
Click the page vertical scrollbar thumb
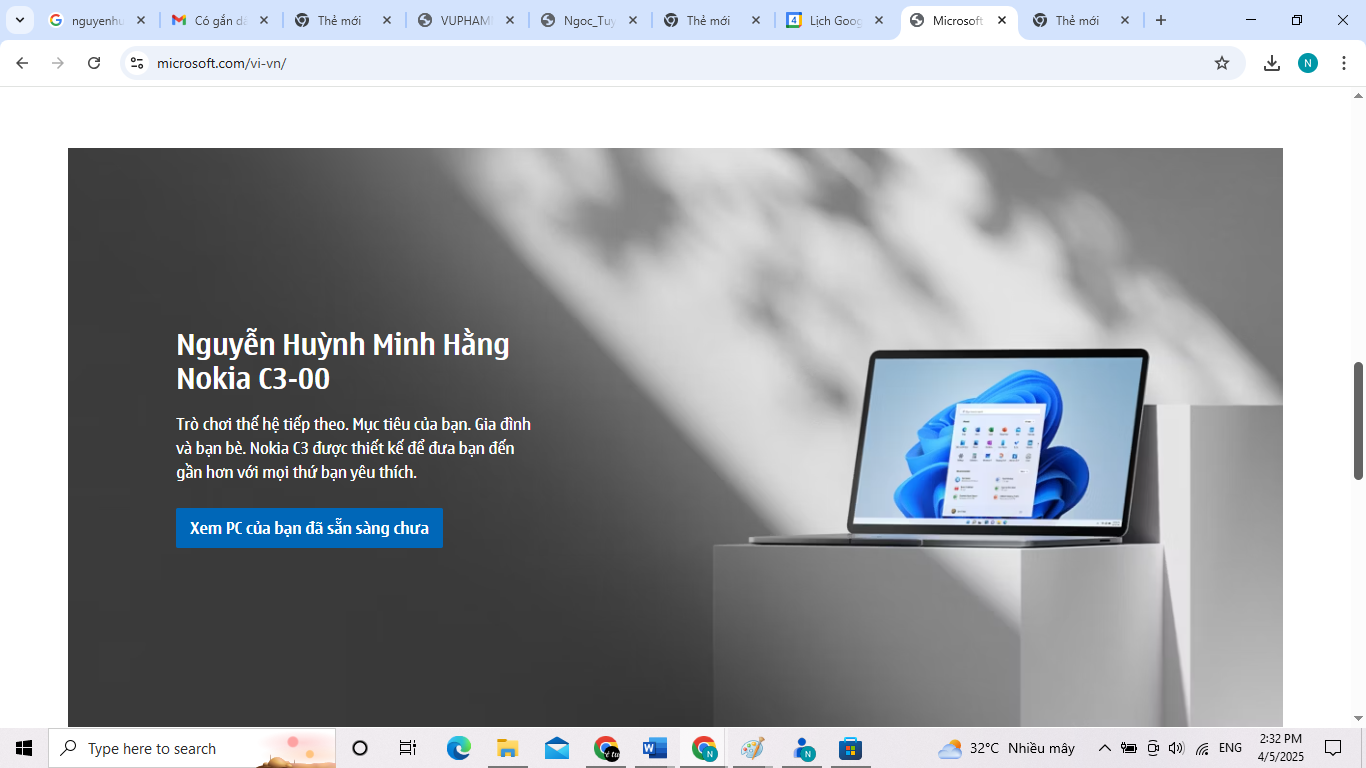tap(1358, 420)
